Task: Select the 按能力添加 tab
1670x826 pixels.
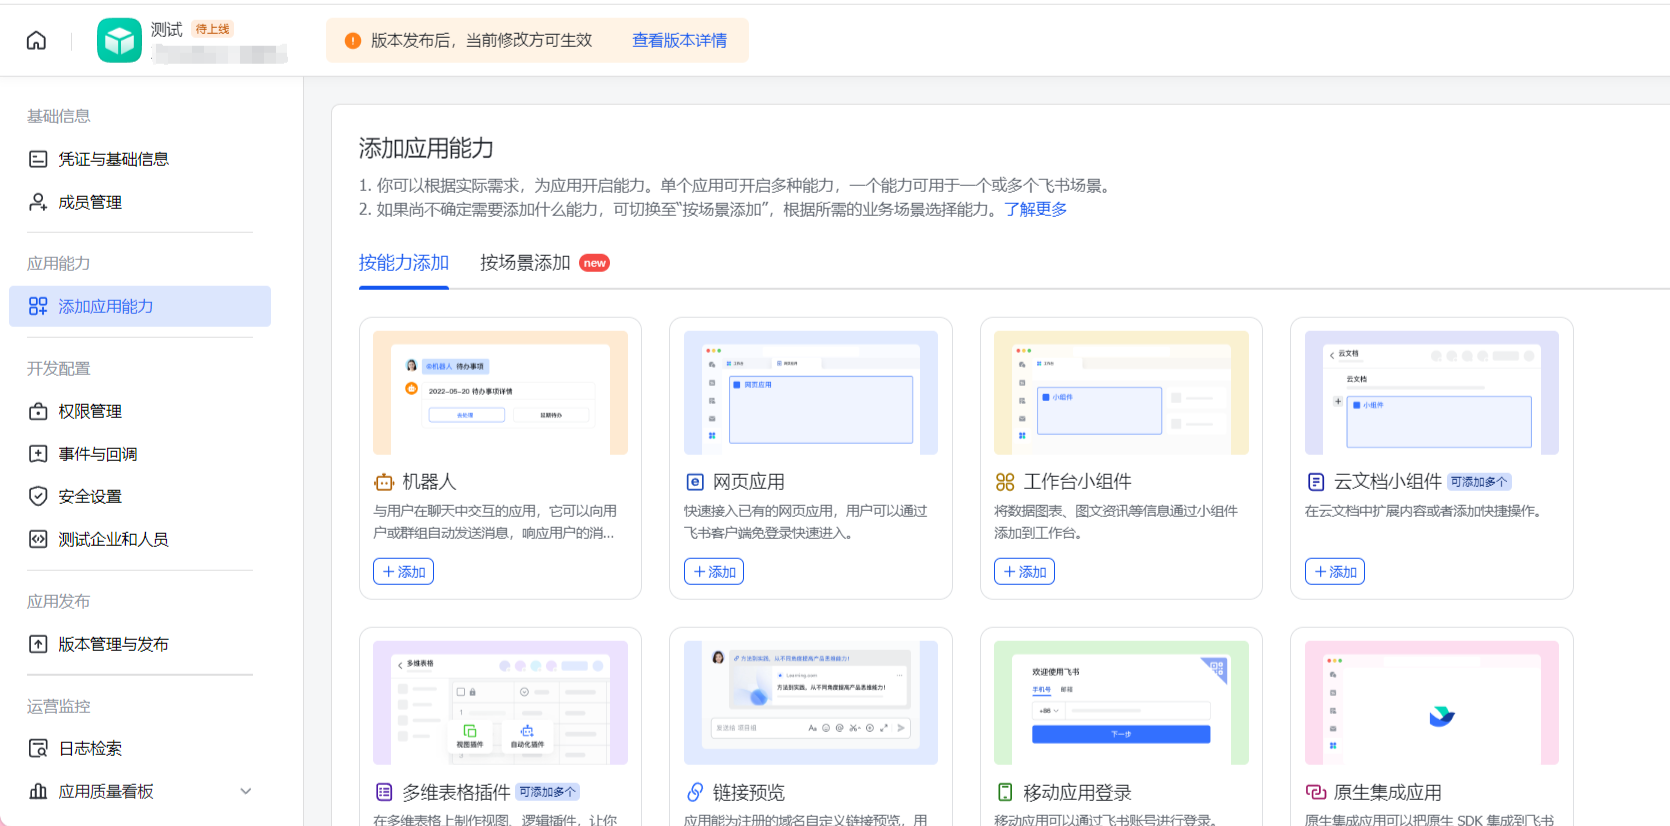Action: pos(403,263)
